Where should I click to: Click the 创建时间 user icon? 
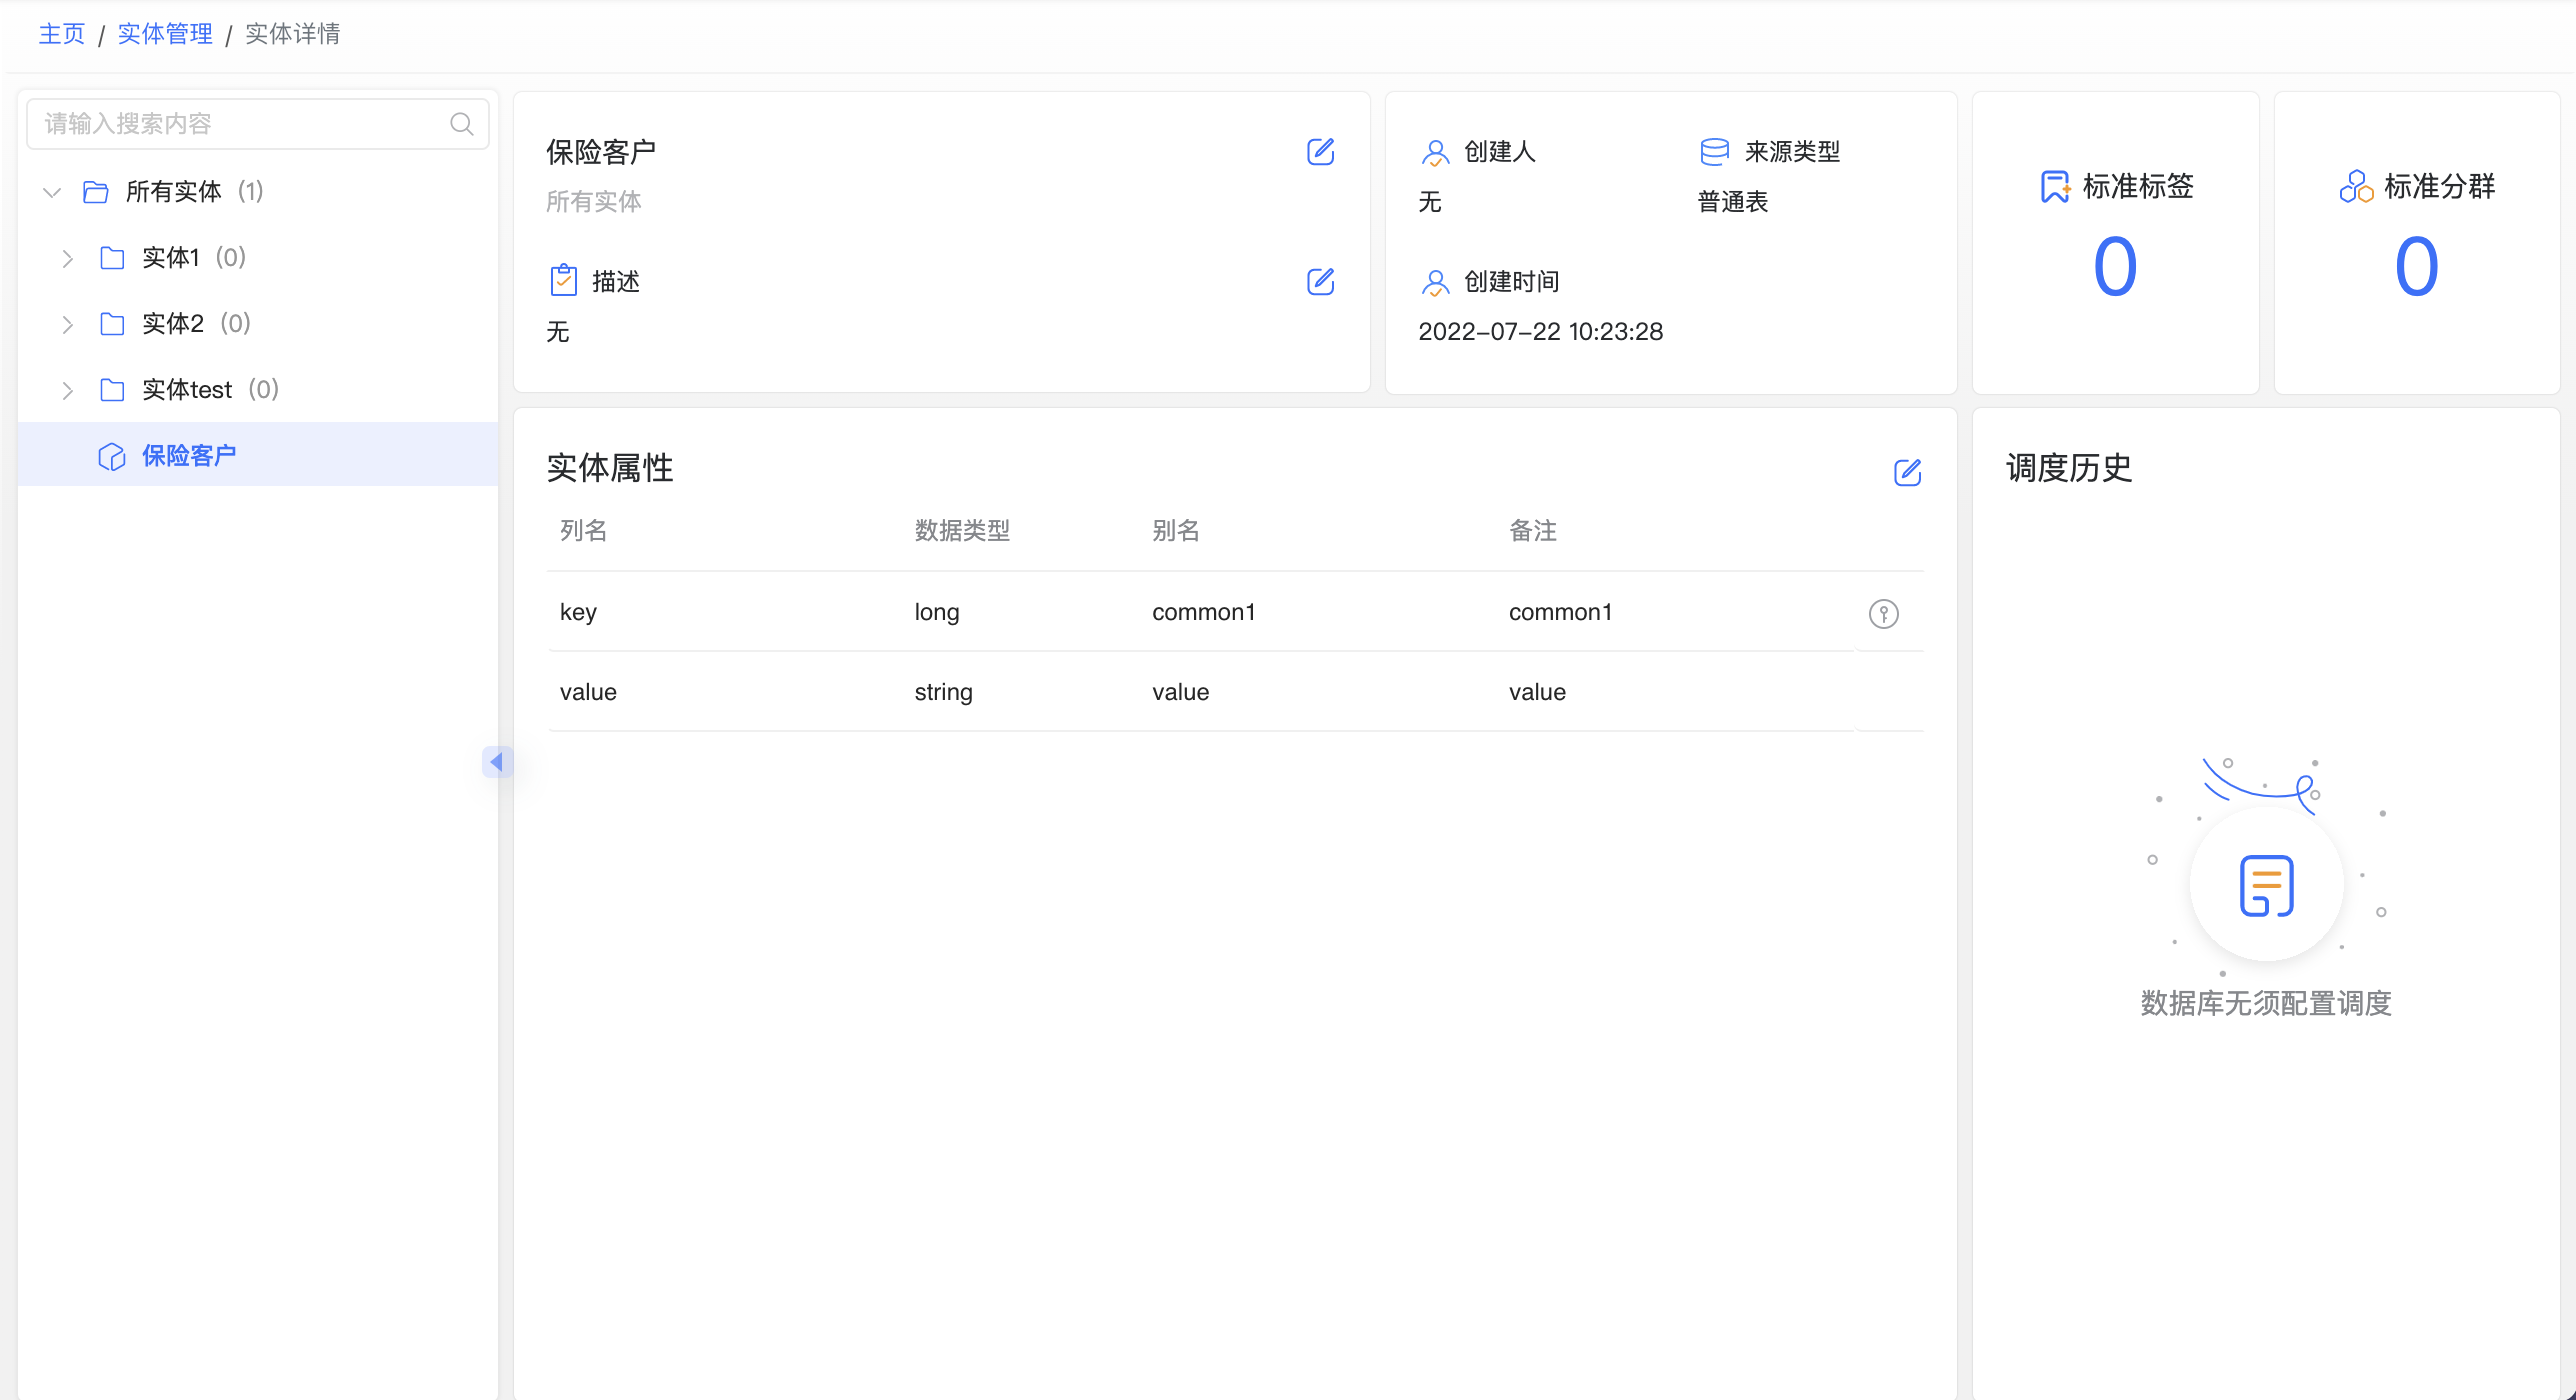pos(1435,282)
